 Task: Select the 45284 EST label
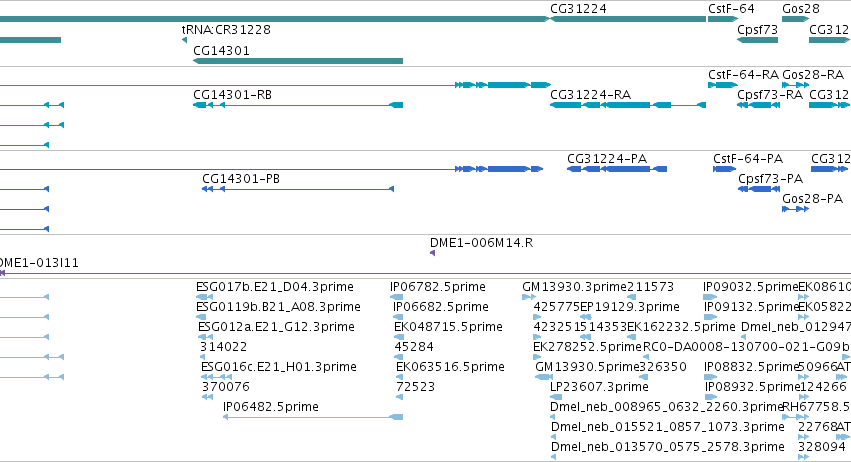click(414, 346)
